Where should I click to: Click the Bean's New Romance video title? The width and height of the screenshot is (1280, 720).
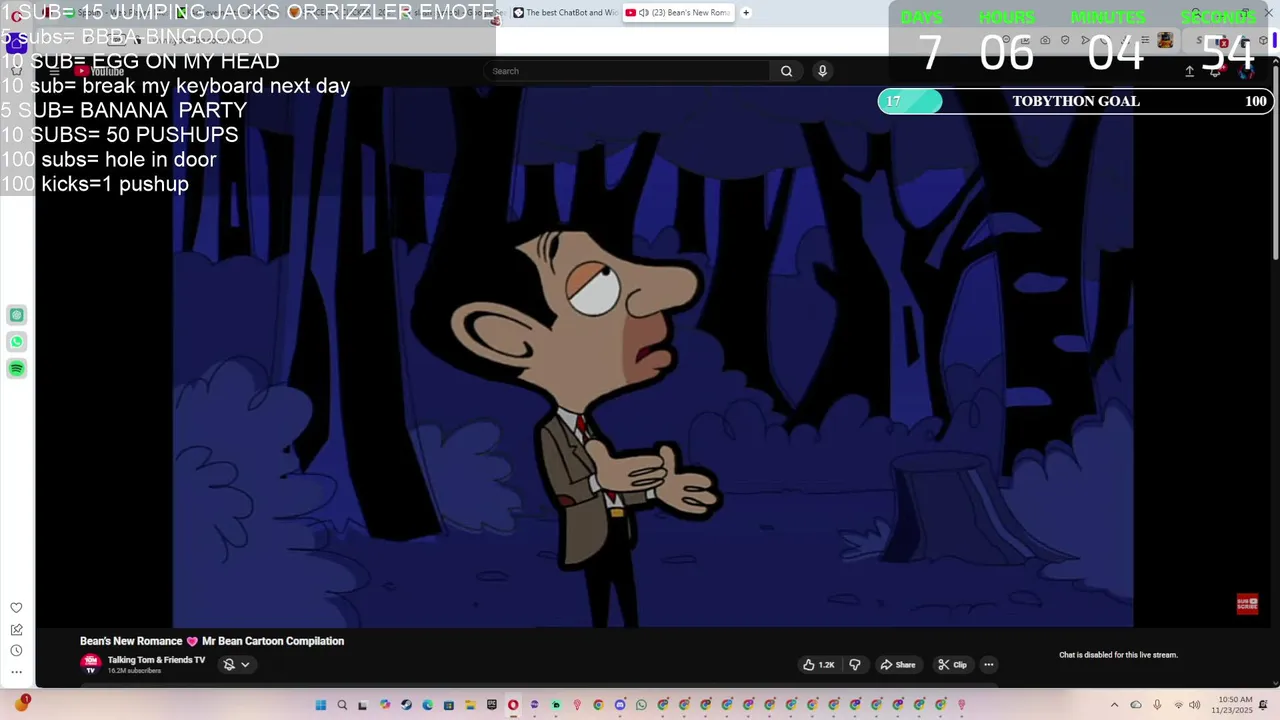[x=212, y=641]
